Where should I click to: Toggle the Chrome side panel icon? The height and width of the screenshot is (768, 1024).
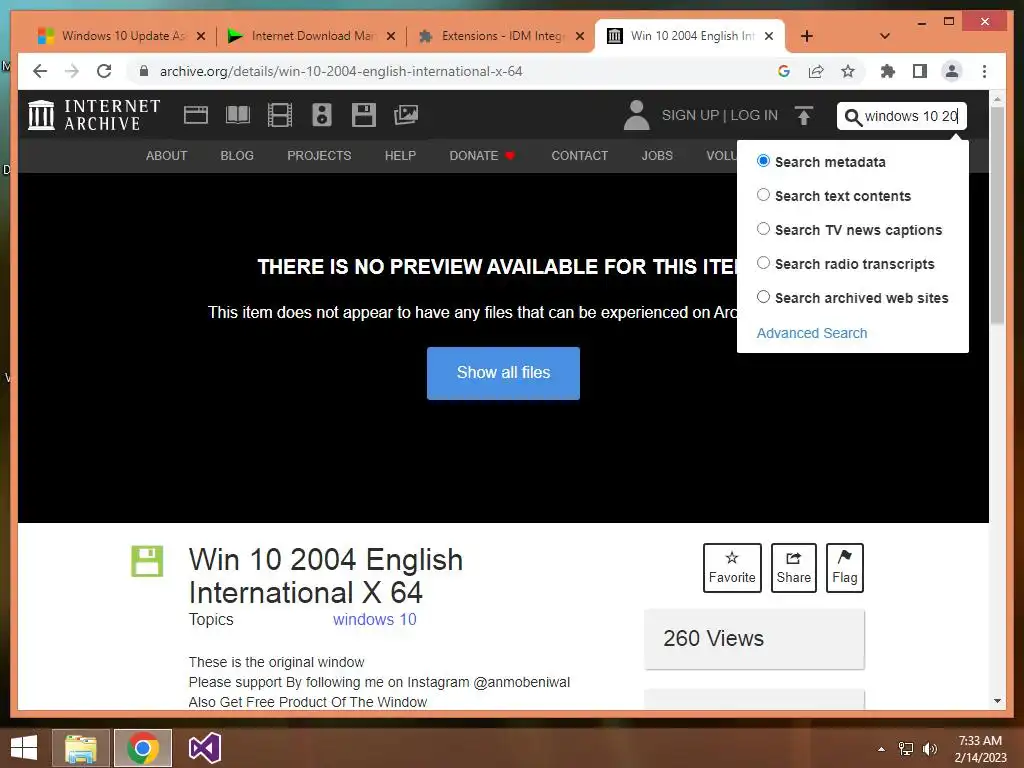point(920,71)
